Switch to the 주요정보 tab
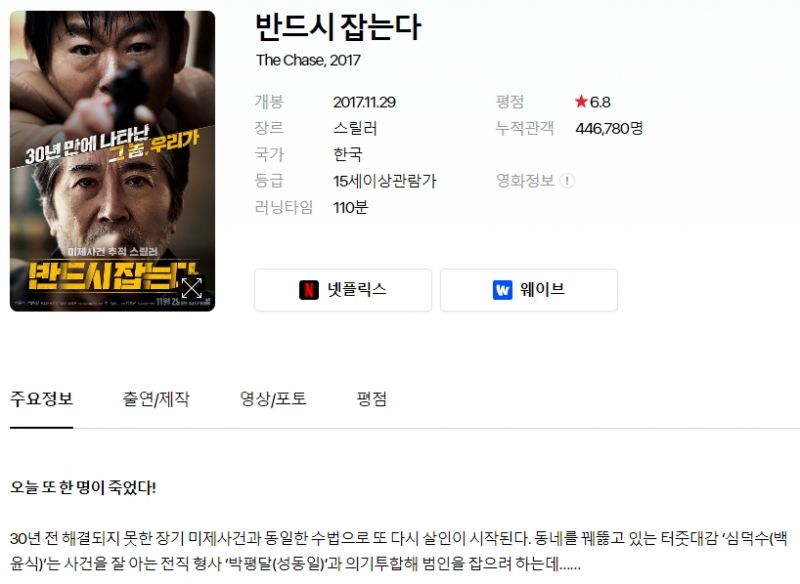Viewport: 800px width, 584px height. click(x=41, y=398)
